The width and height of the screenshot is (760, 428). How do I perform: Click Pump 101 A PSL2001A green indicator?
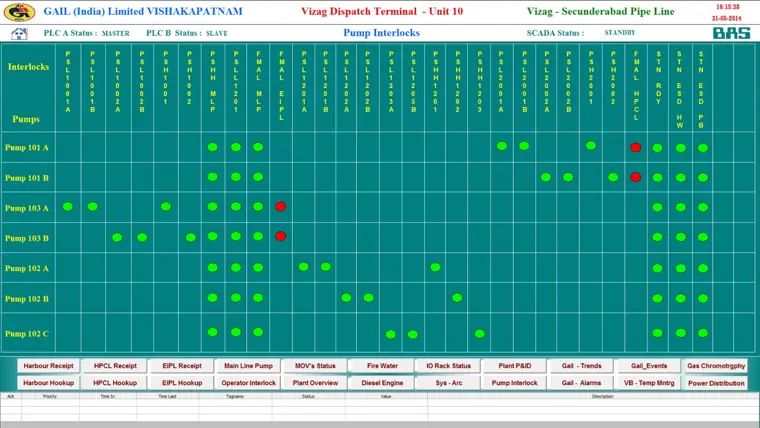click(502, 145)
